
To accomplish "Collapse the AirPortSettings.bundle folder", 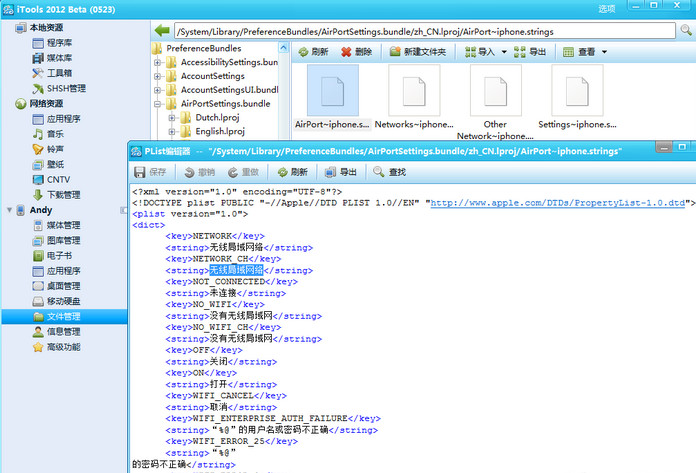I will click(158, 104).
